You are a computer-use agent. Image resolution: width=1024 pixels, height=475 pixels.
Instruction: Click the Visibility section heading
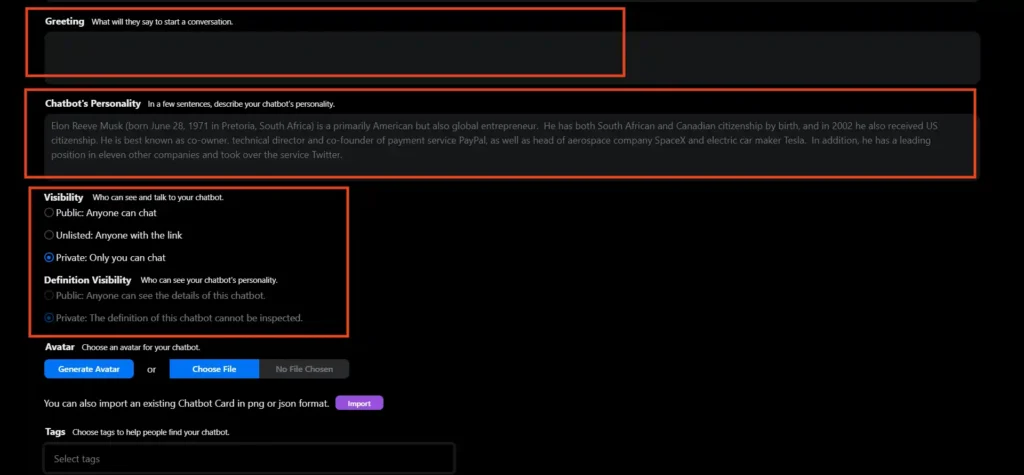63,197
